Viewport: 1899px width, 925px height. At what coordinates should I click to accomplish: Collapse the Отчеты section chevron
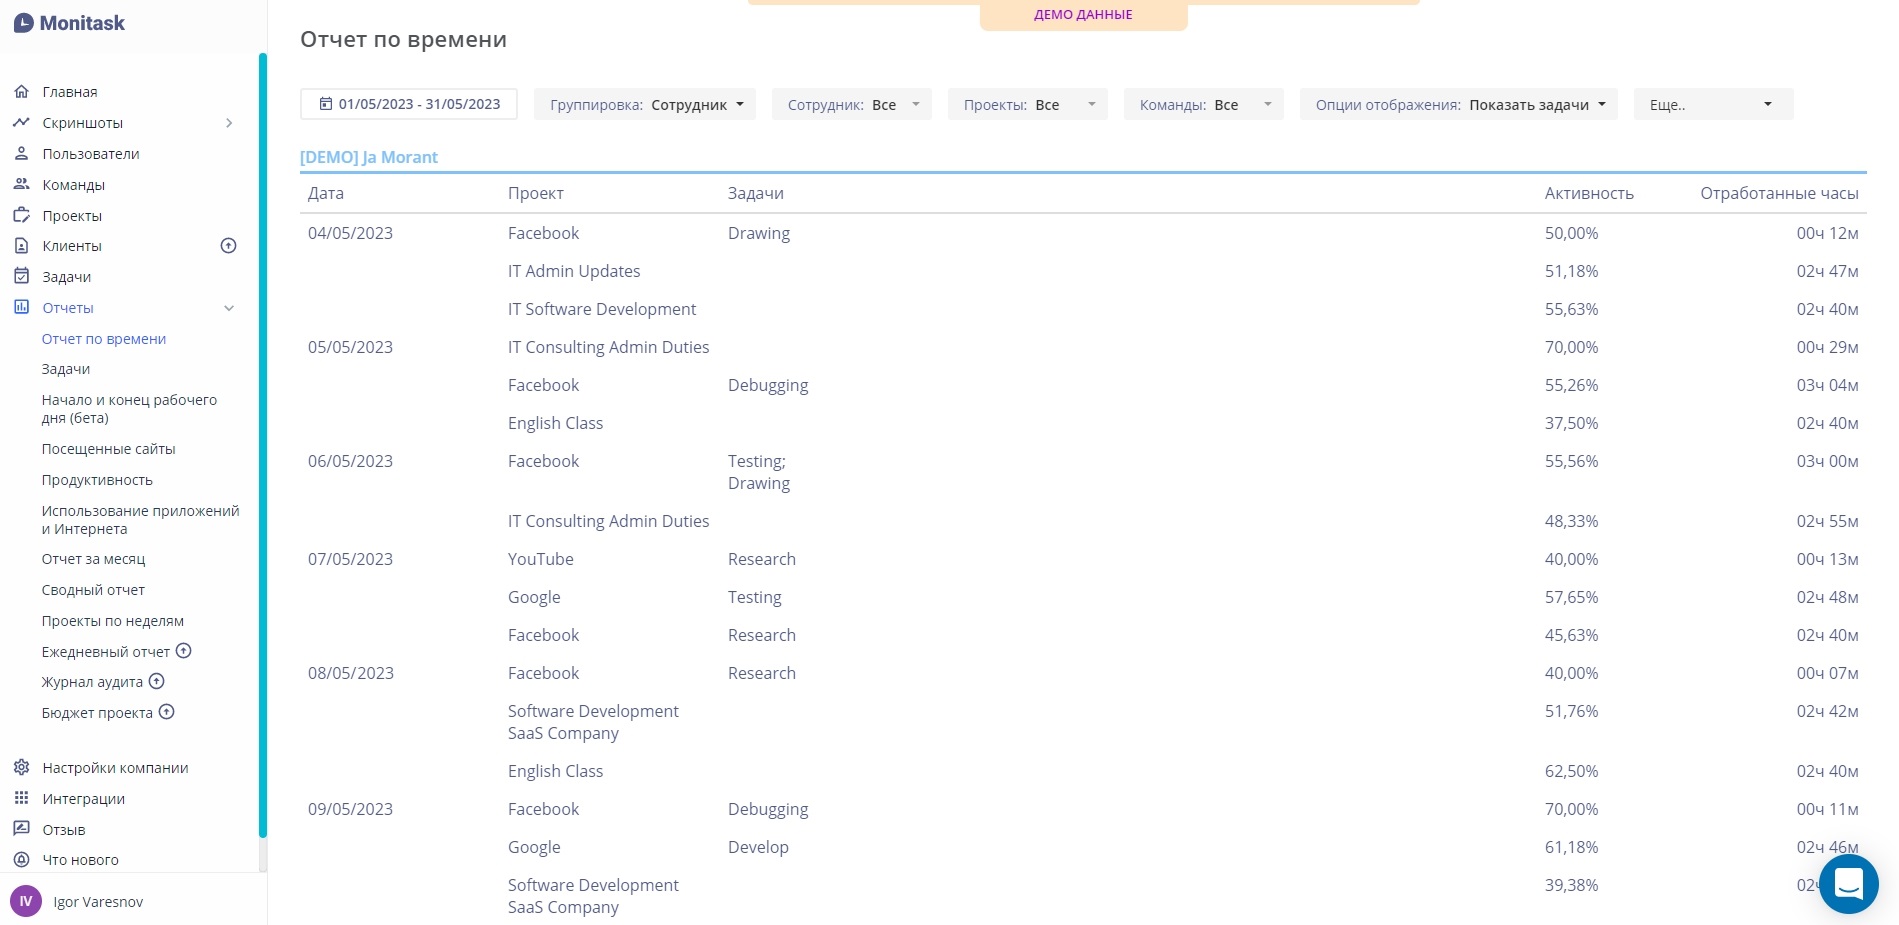[229, 308]
